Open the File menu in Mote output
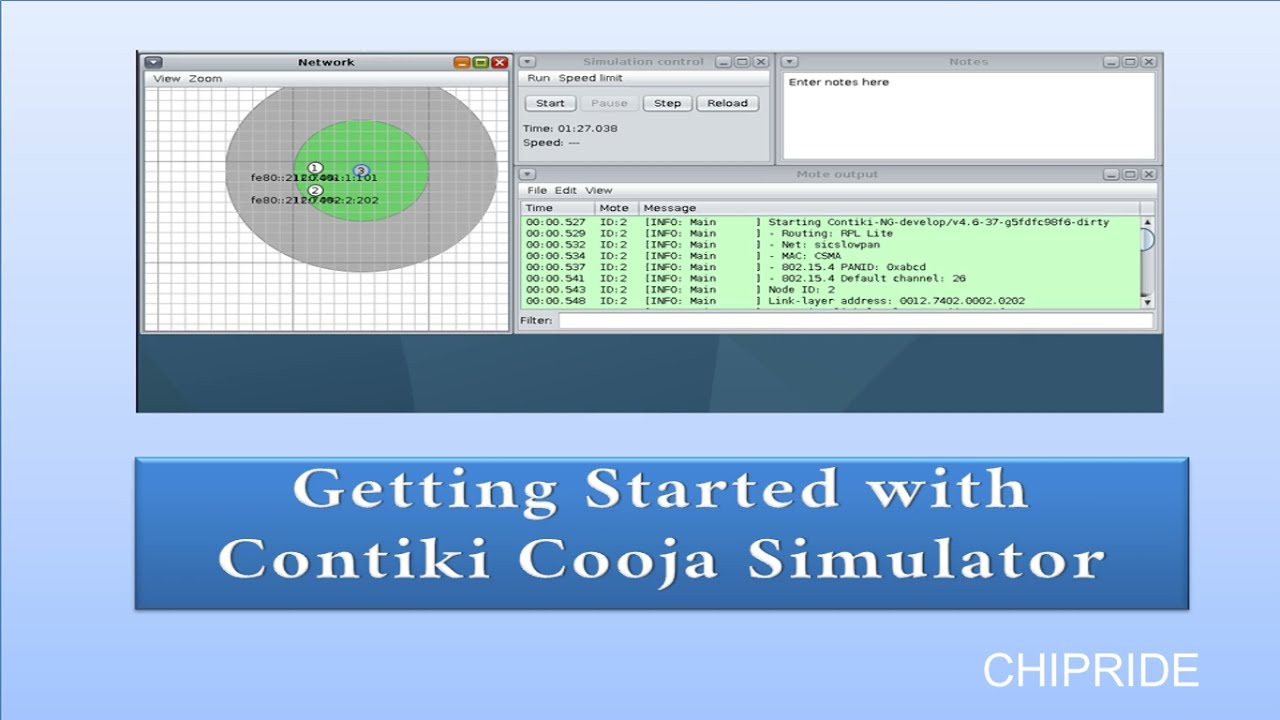The image size is (1280, 720). tap(537, 190)
